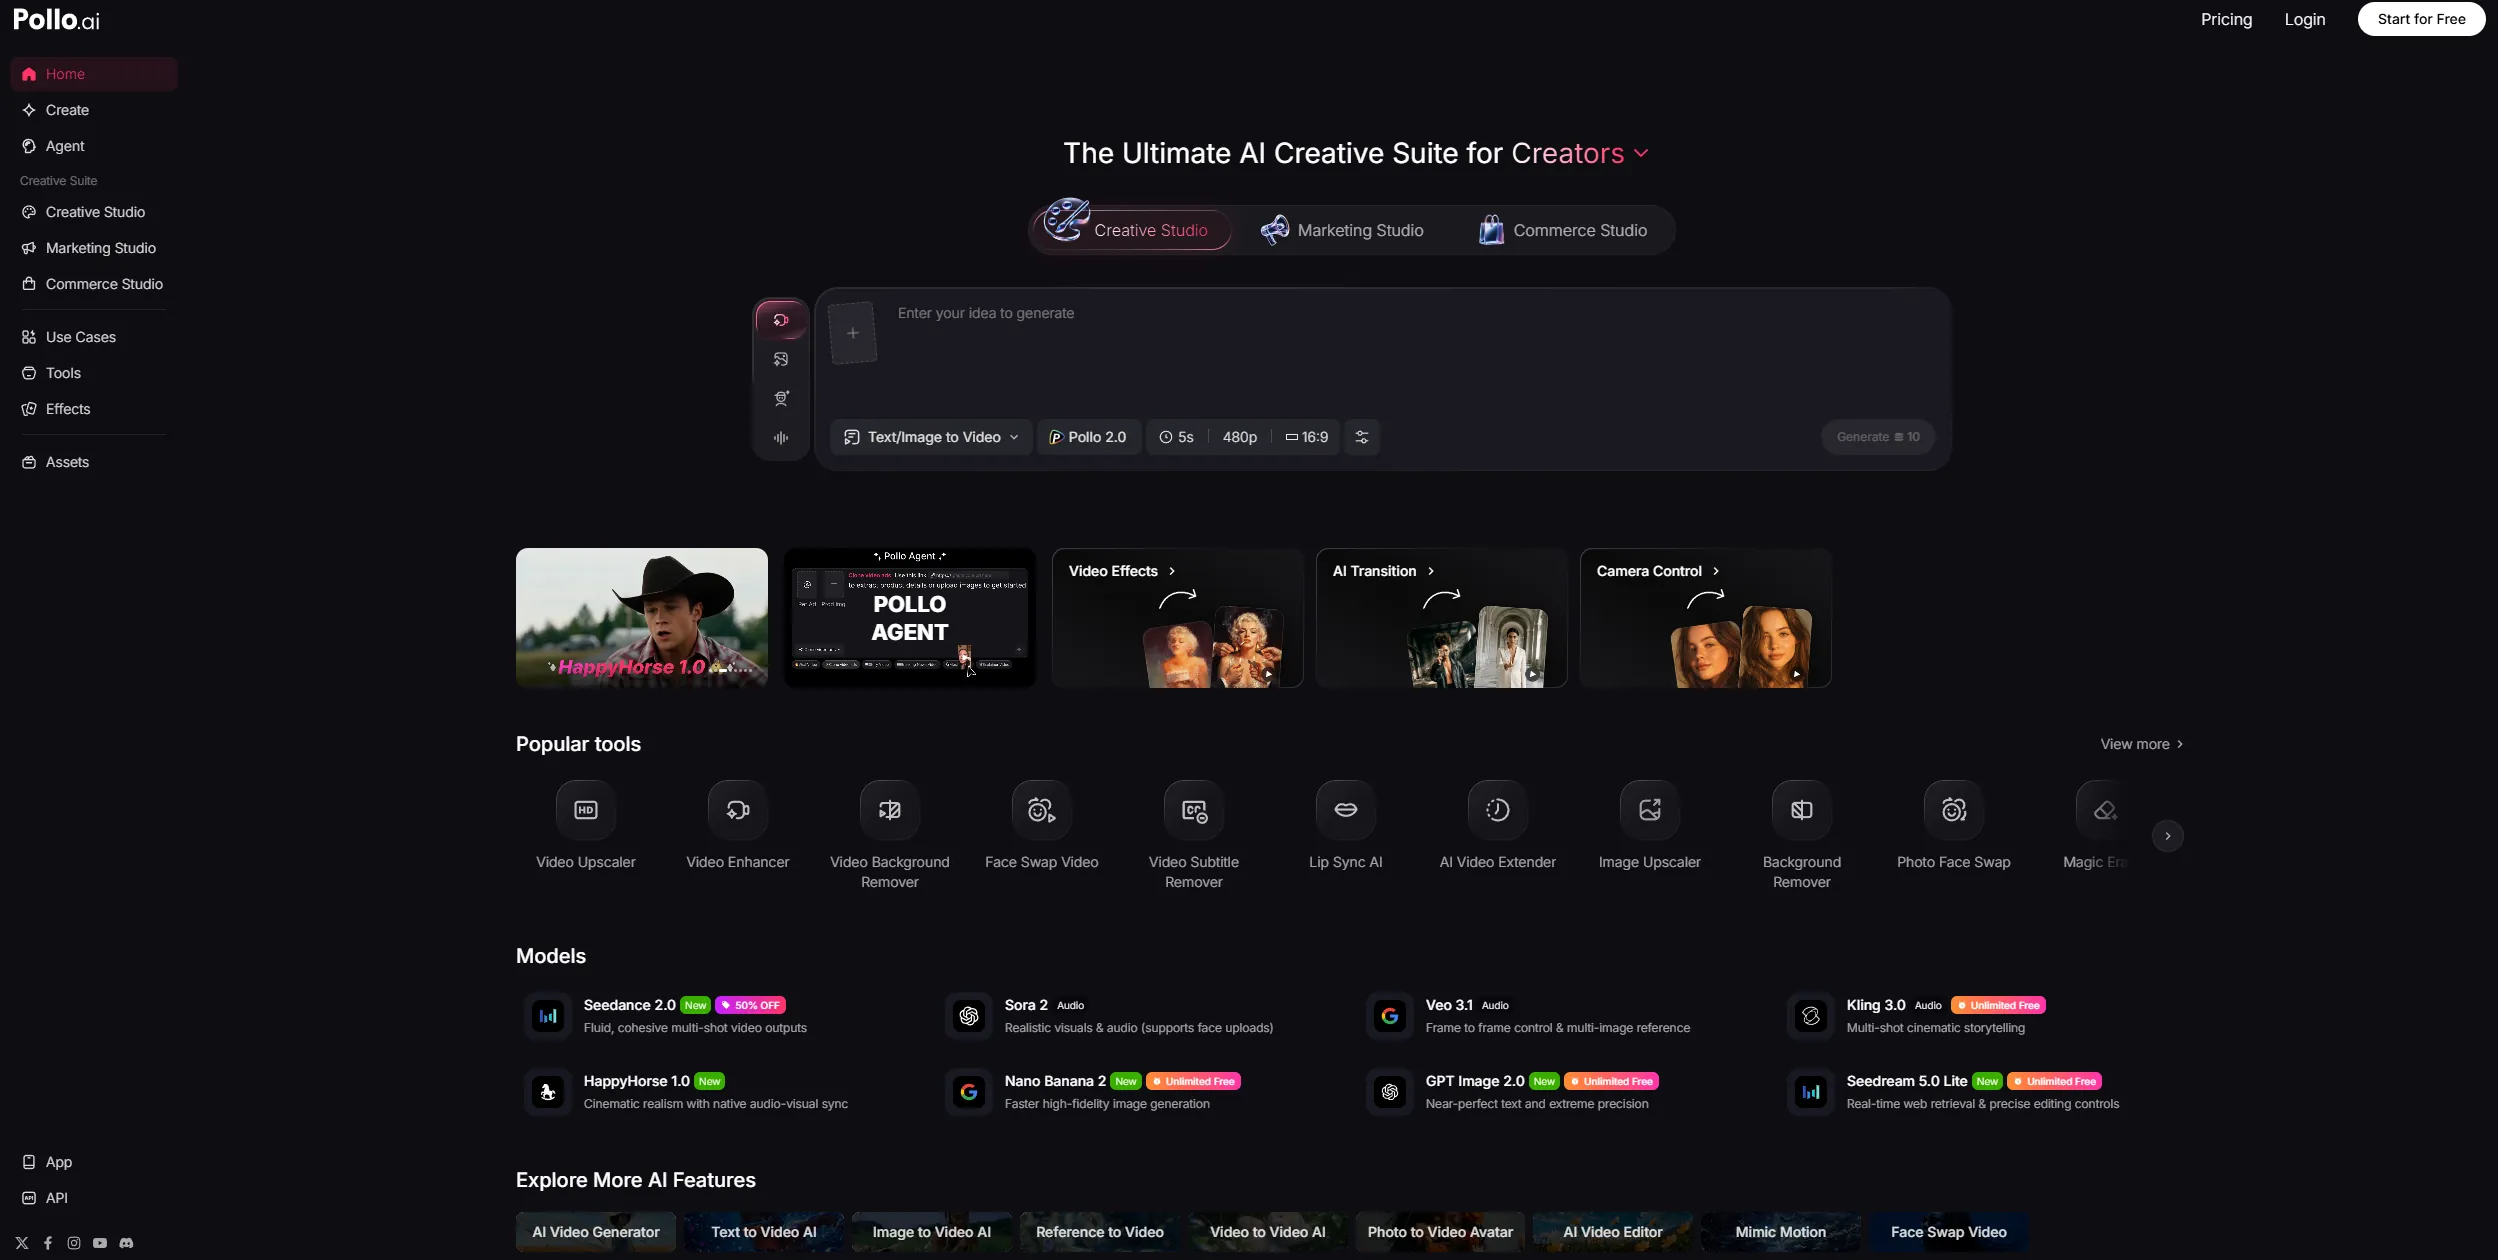Click the Generate button
Screen dimensions: 2498x1260
point(1878,437)
